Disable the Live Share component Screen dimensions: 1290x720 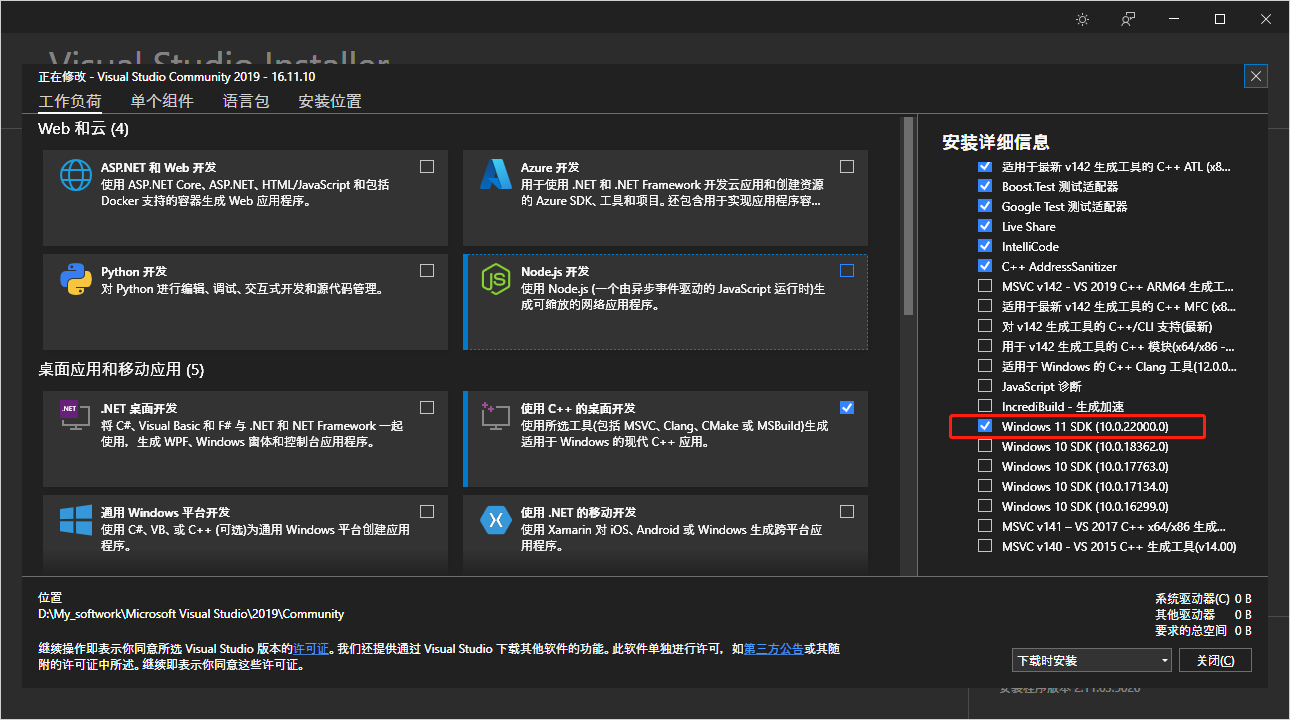985,226
